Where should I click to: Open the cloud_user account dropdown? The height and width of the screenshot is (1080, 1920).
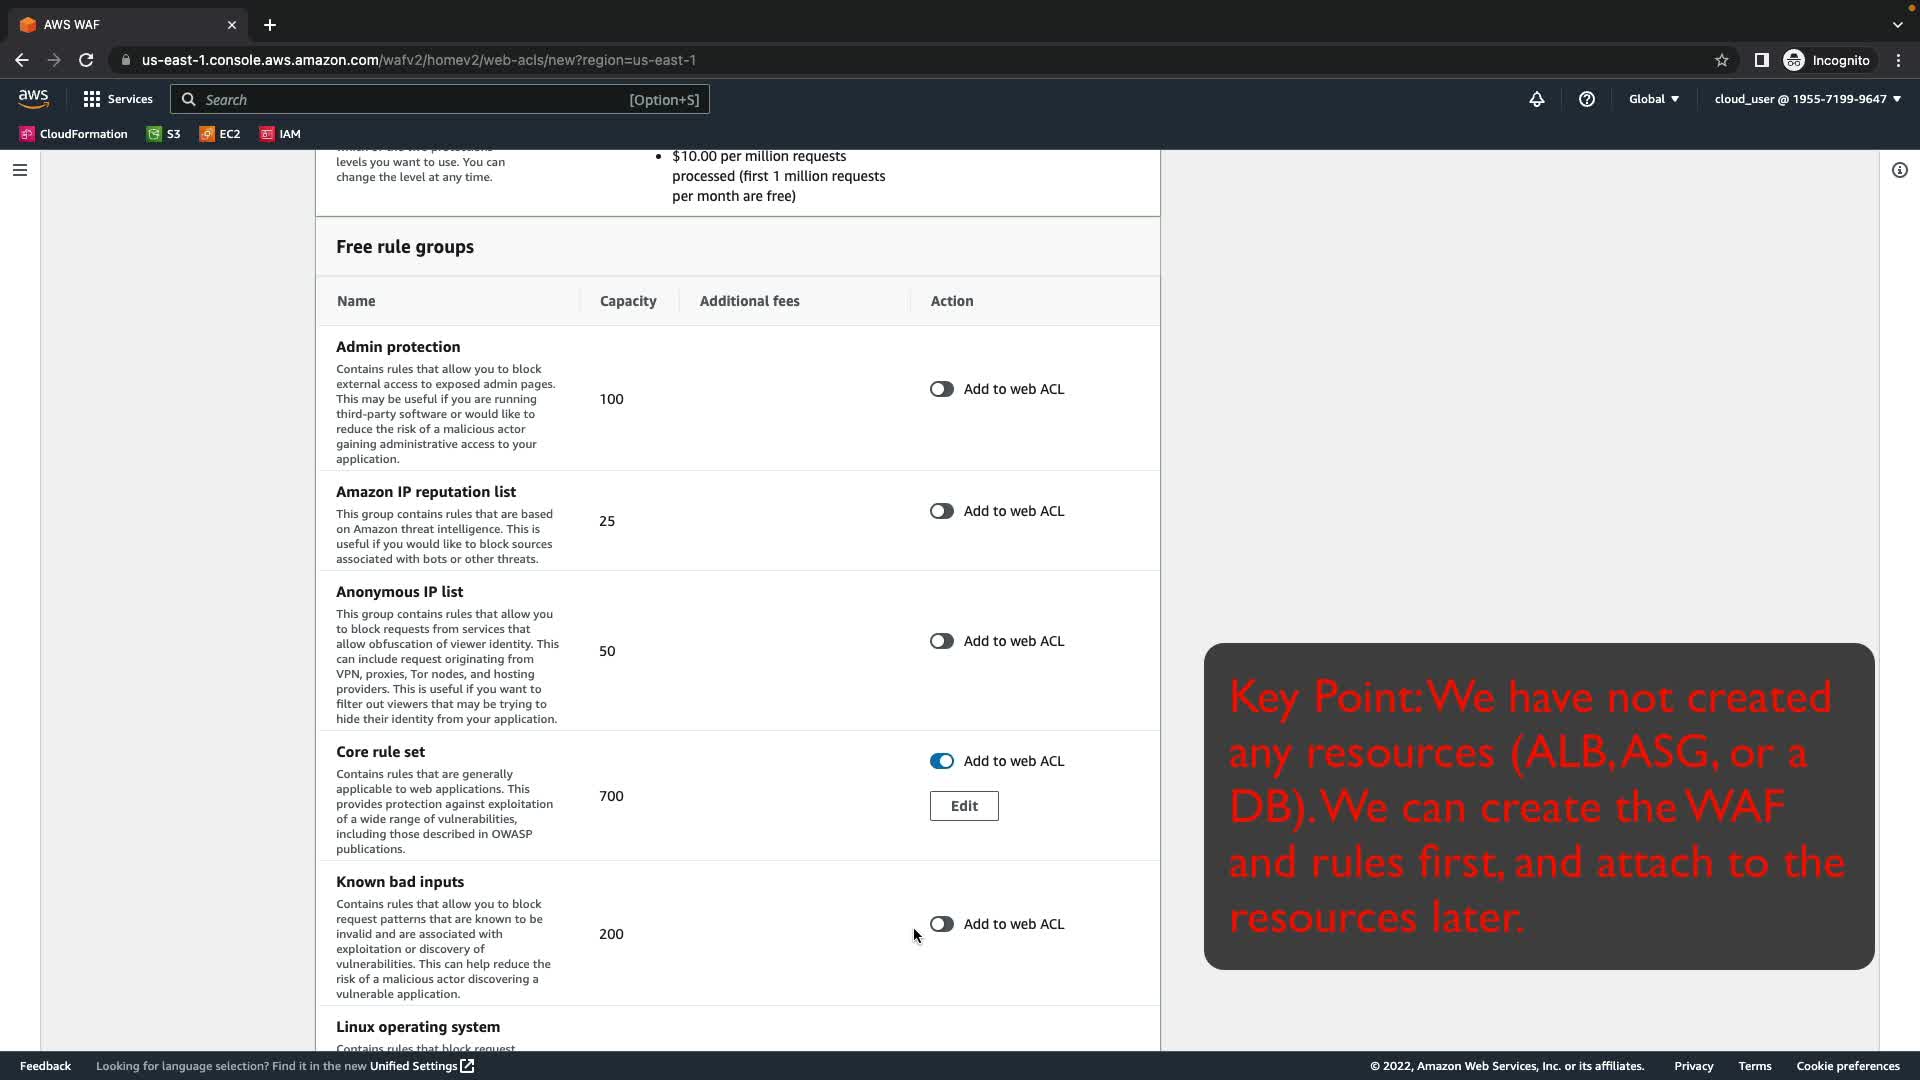point(1807,99)
